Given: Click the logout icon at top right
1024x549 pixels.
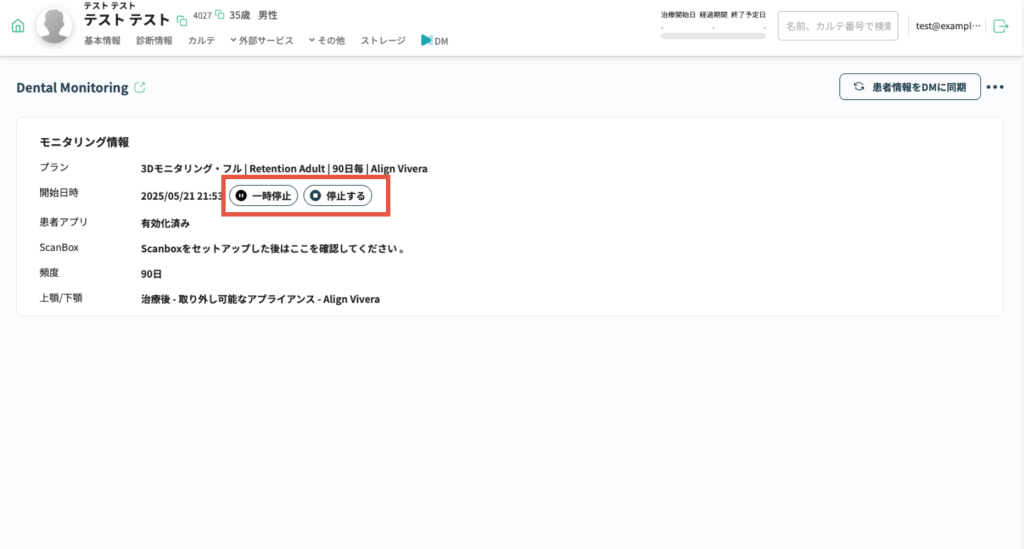Looking at the screenshot, I should pyautogui.click(x=1001, y=26).
